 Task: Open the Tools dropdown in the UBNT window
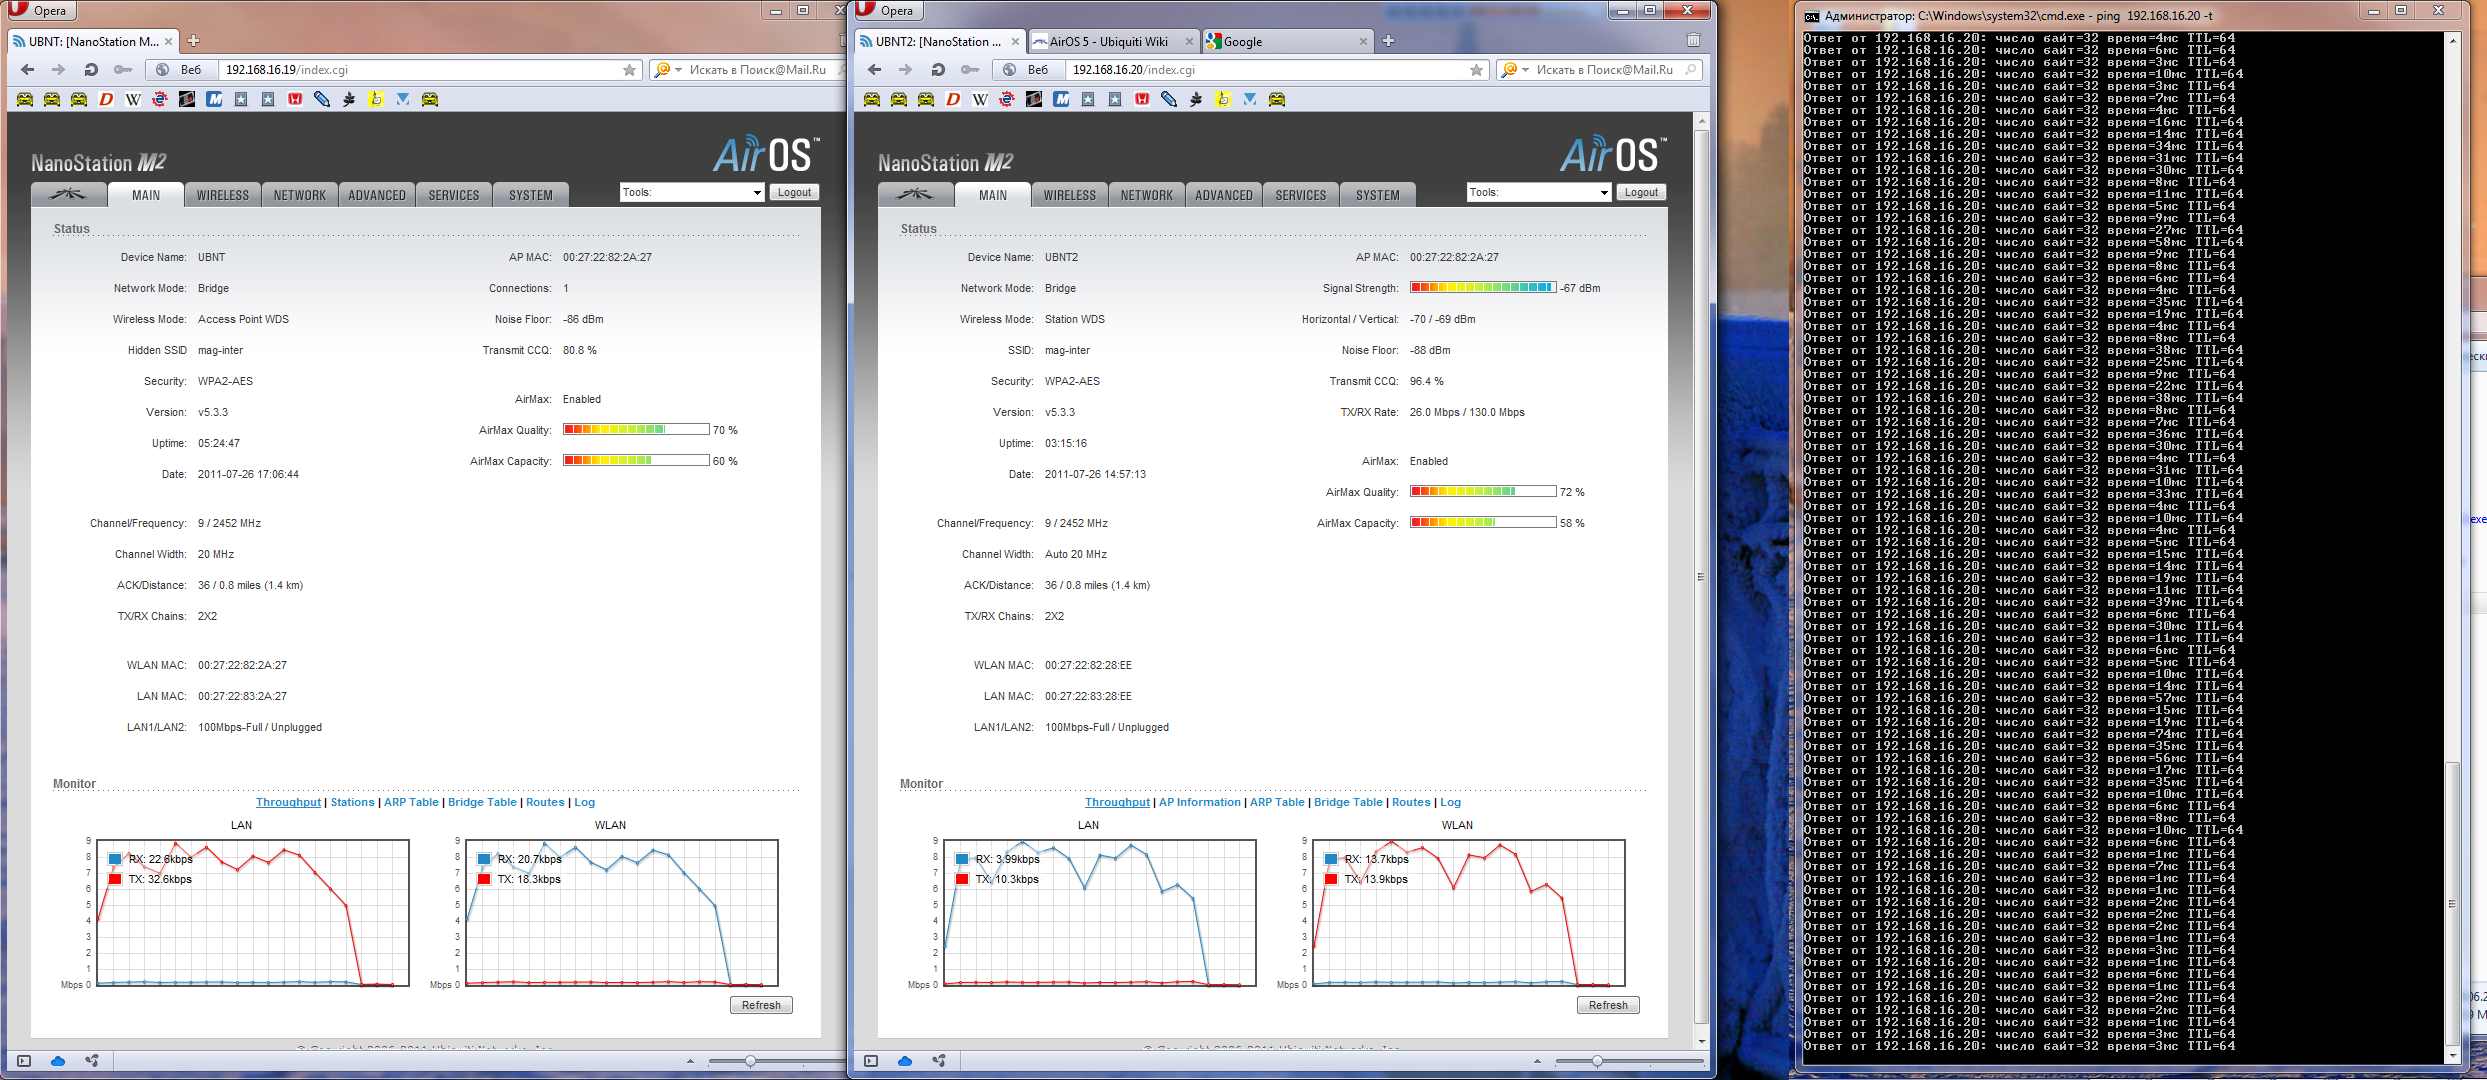692,192
